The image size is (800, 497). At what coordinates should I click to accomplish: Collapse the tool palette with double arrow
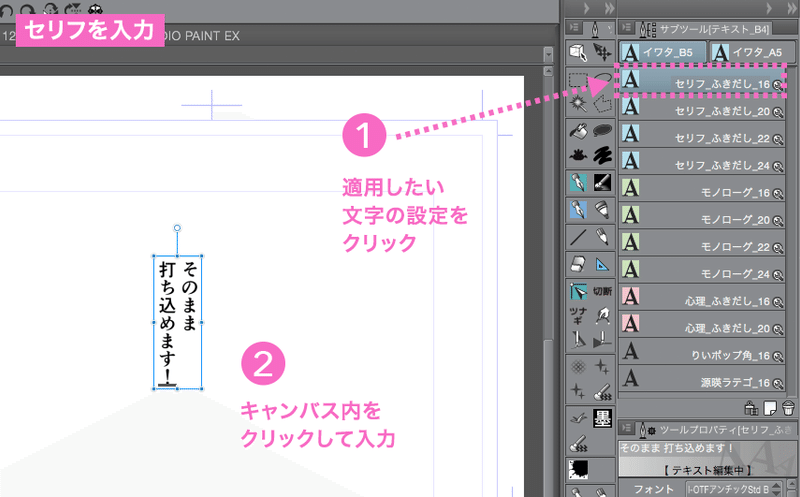610,8
